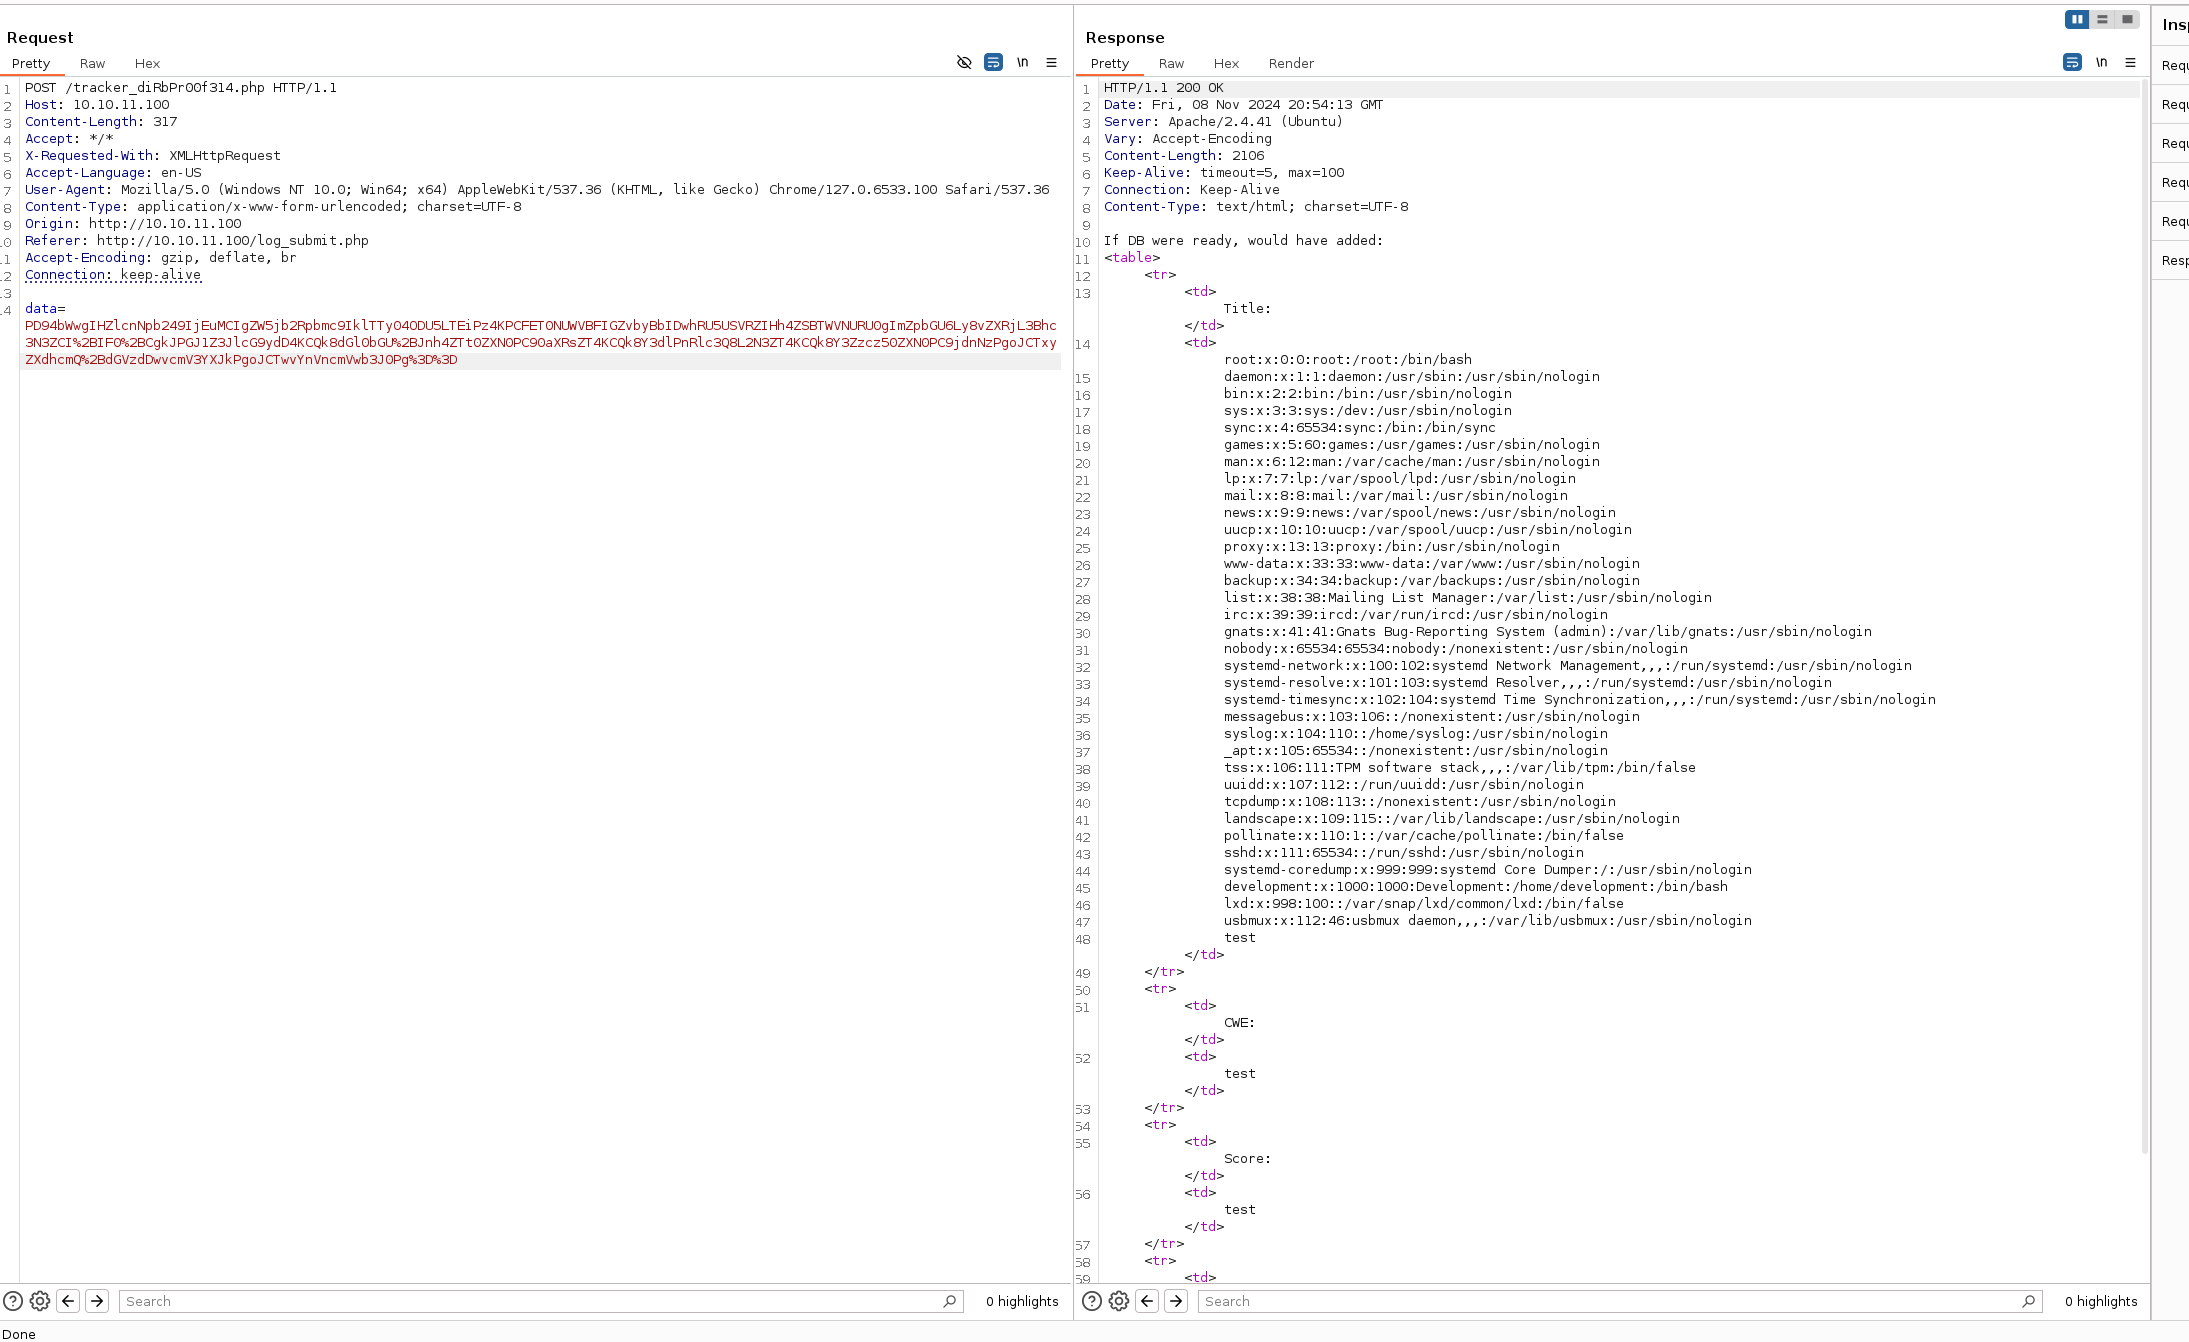Open Response search settings gear
The height and width of the screenshot is (1342, 2189).
point(1119,1301)
